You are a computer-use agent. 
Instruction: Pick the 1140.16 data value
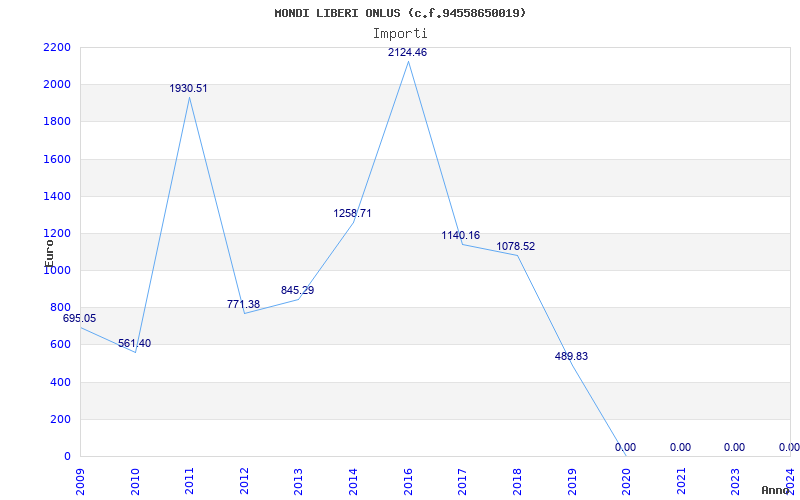461,236
